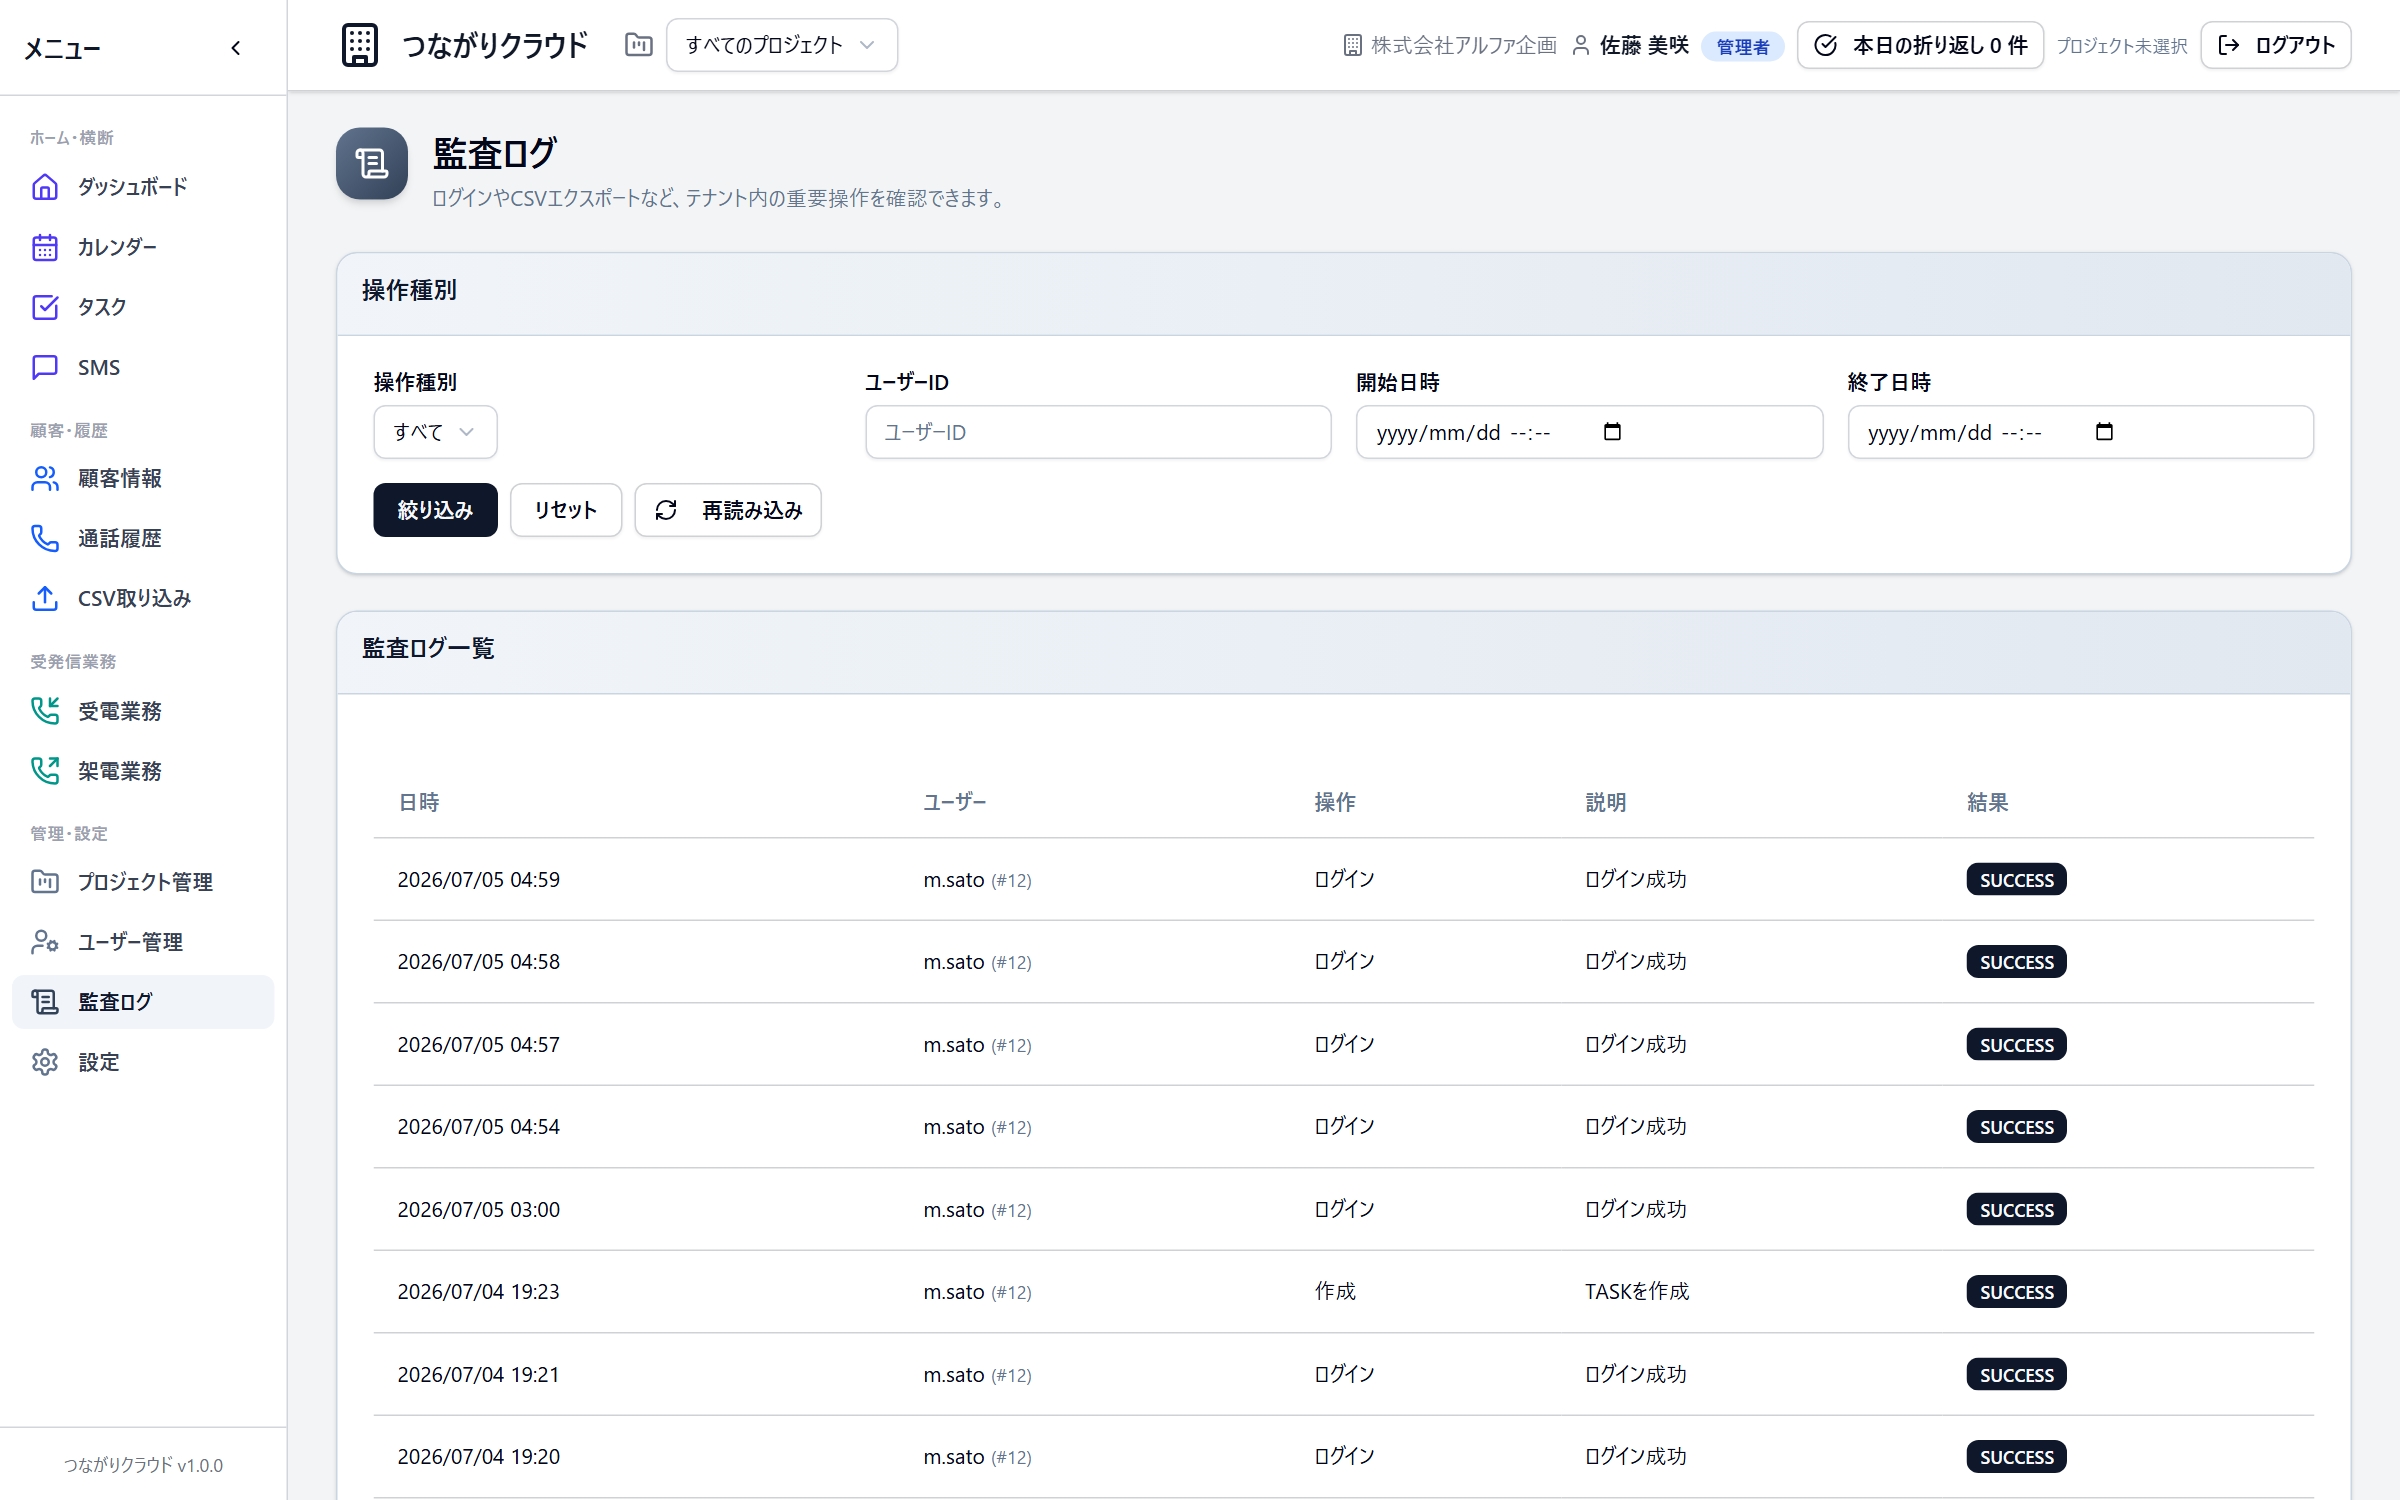Viewport: 2400px width, 1500px height.
Task: Click the 作成 operation cell
Action: [1335, 1292]
